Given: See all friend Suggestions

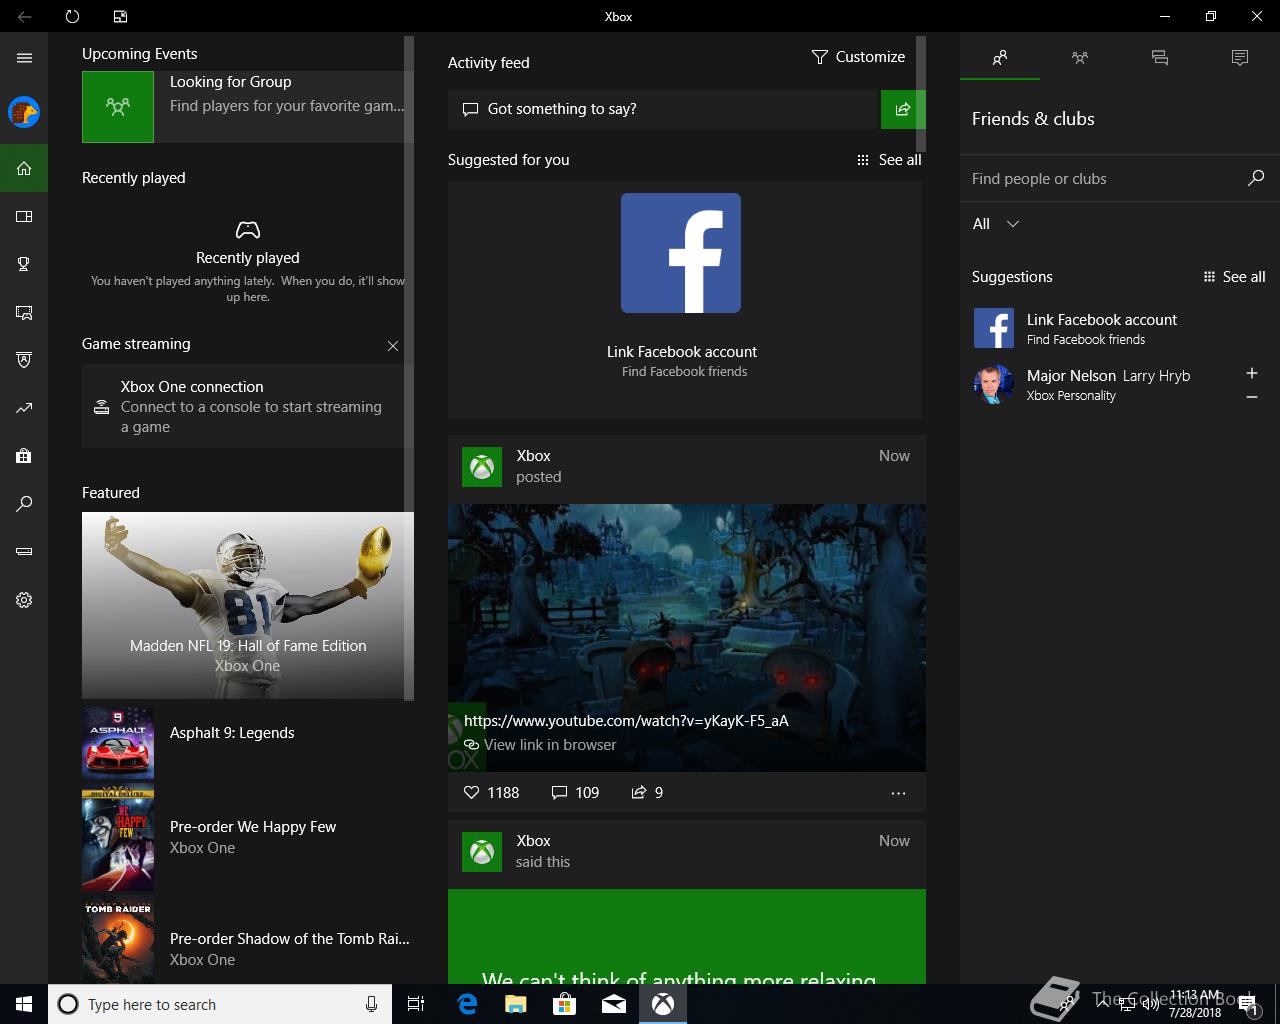Looking at the screenshot, I should pyautogui.click(x=1234, y=277).
